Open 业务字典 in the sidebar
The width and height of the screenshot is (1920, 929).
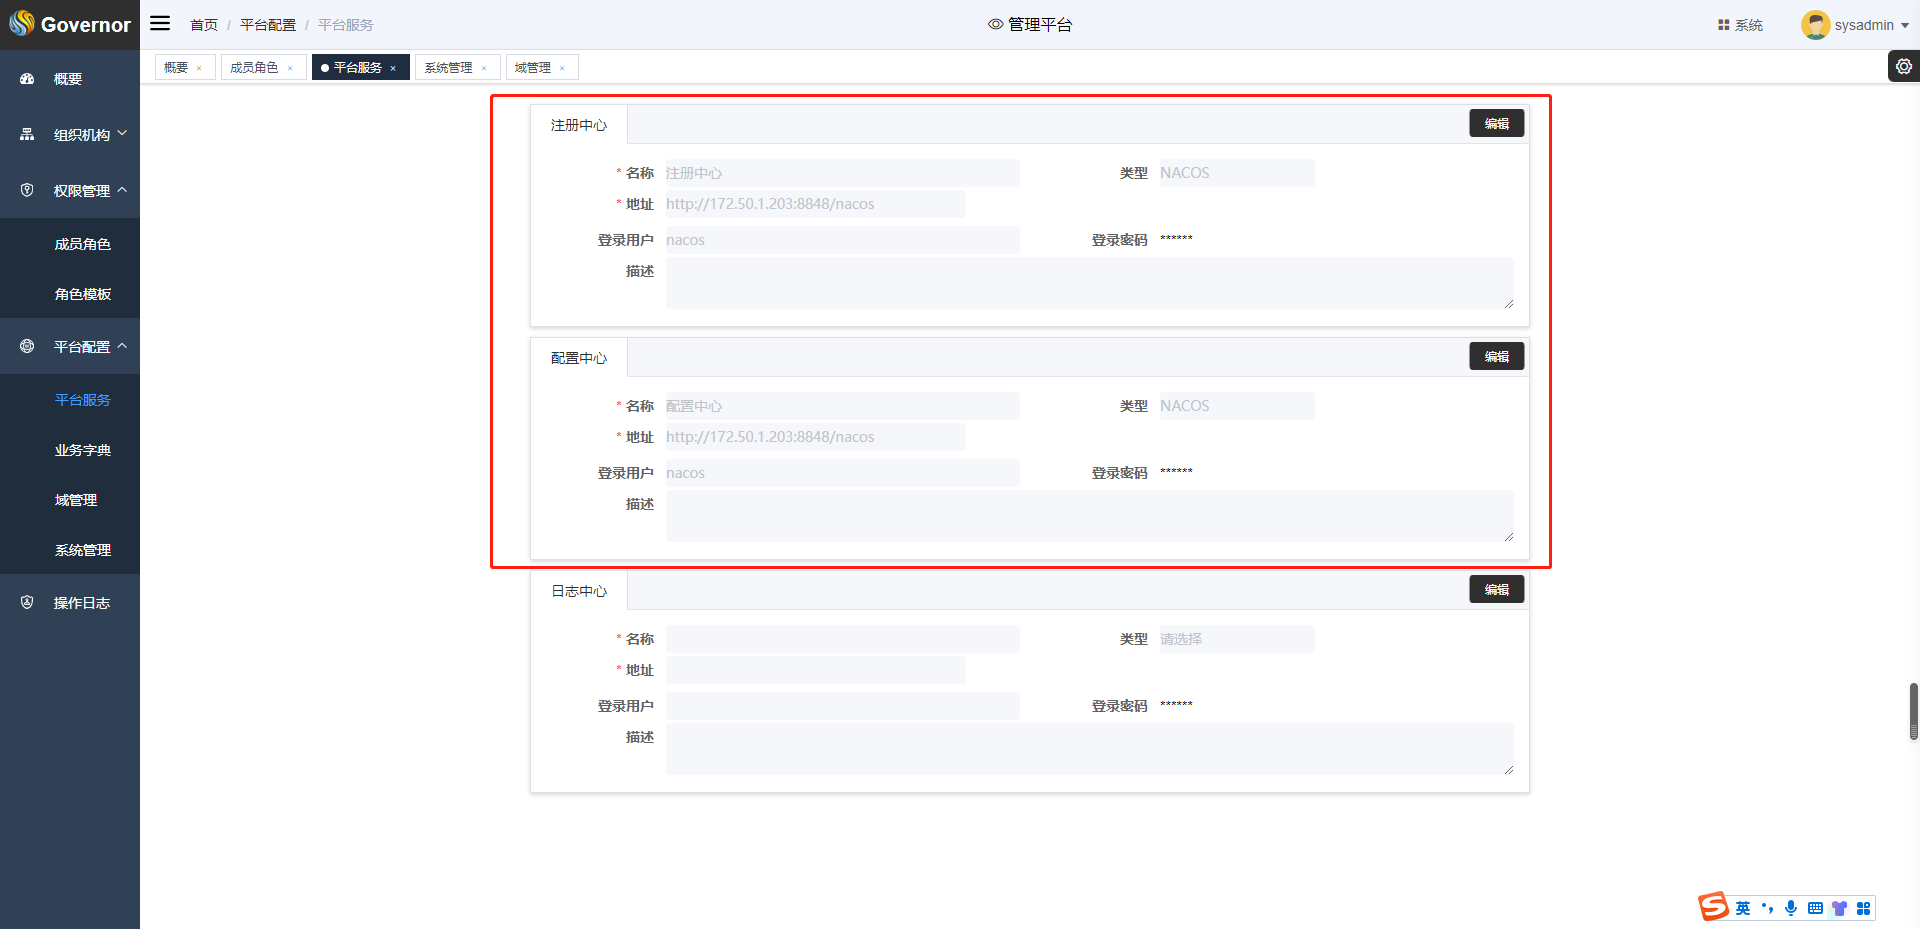pos(83,450)
